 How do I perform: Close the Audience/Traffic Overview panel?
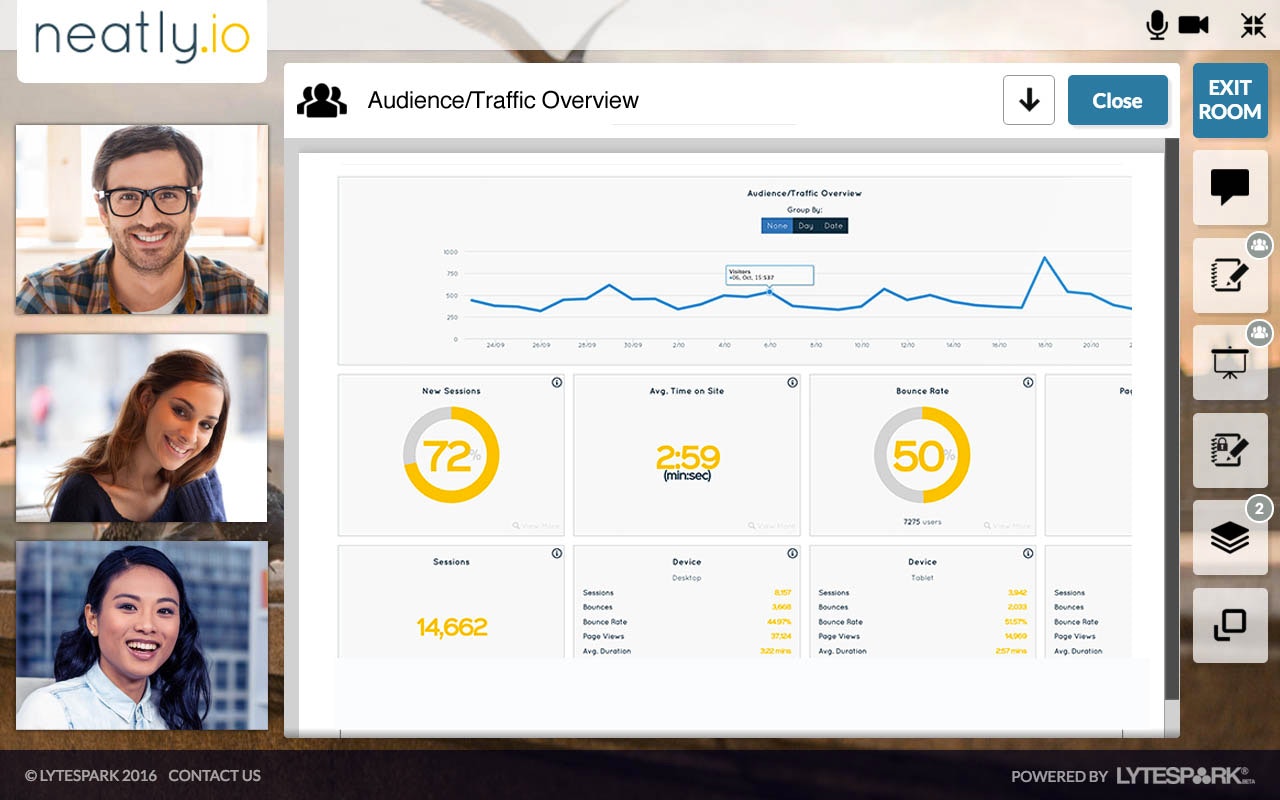tap(1117, 100)
